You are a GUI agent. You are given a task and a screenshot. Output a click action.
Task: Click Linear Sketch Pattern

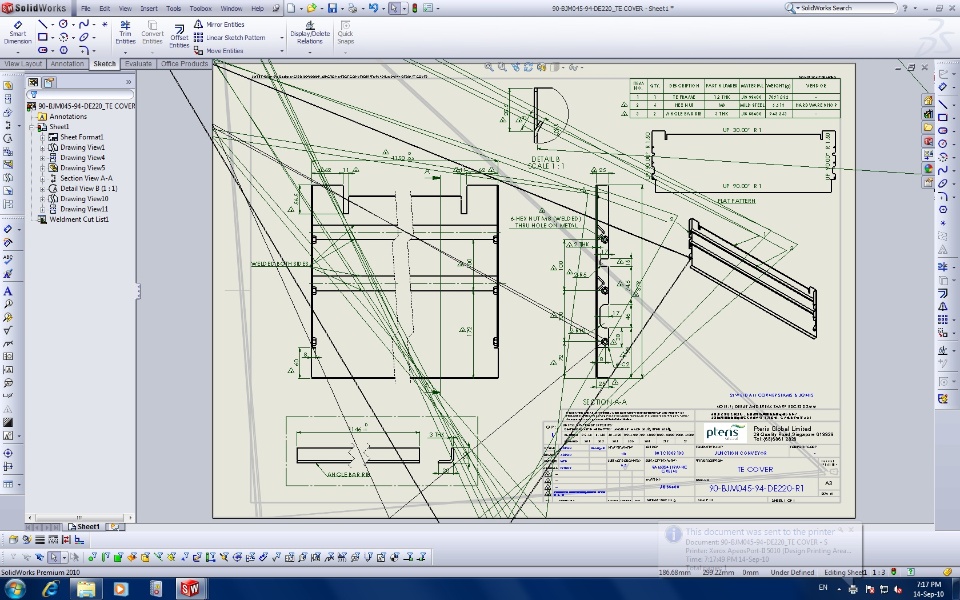tap(230, 37)
